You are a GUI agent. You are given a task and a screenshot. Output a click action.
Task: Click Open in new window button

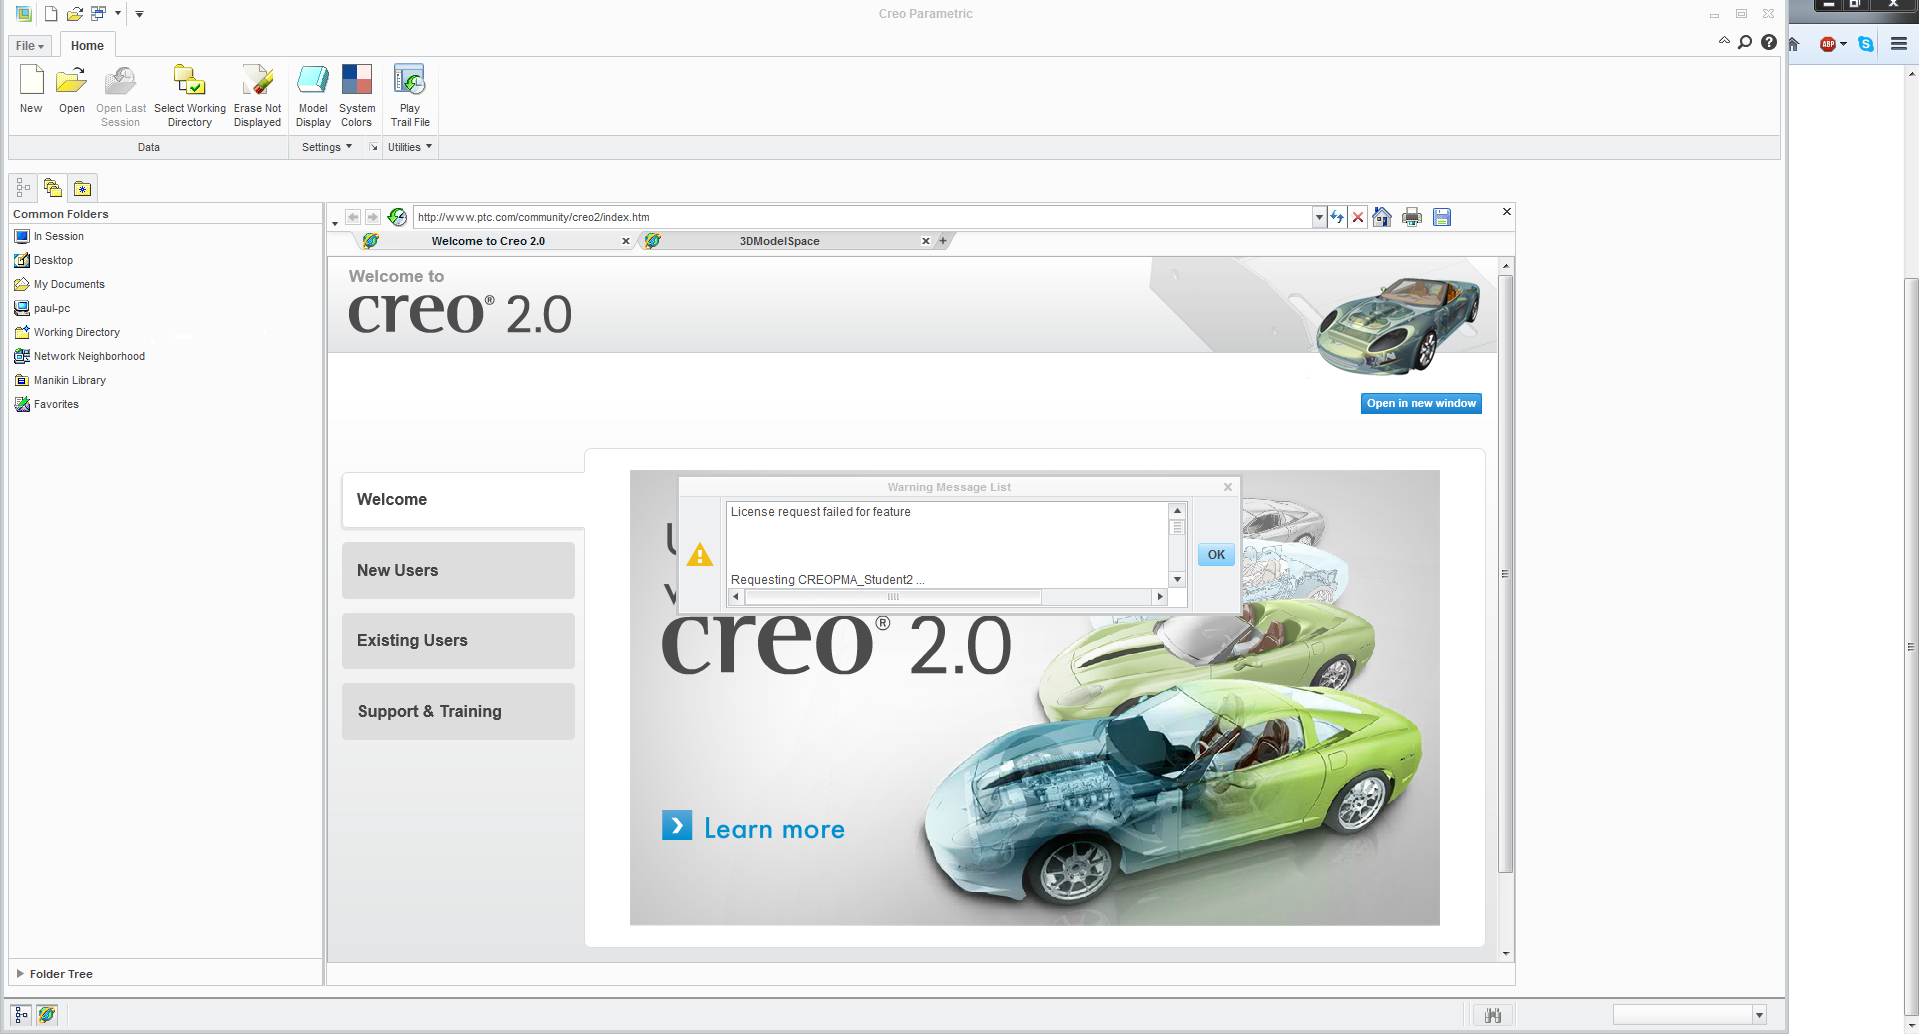coord(1421,403)
